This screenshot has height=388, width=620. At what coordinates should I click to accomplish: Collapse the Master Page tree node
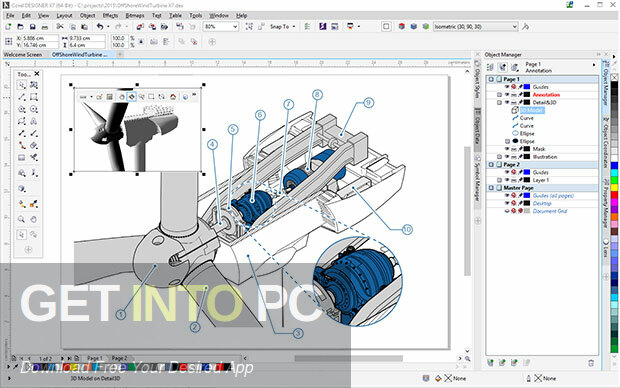tap(491, 188)
